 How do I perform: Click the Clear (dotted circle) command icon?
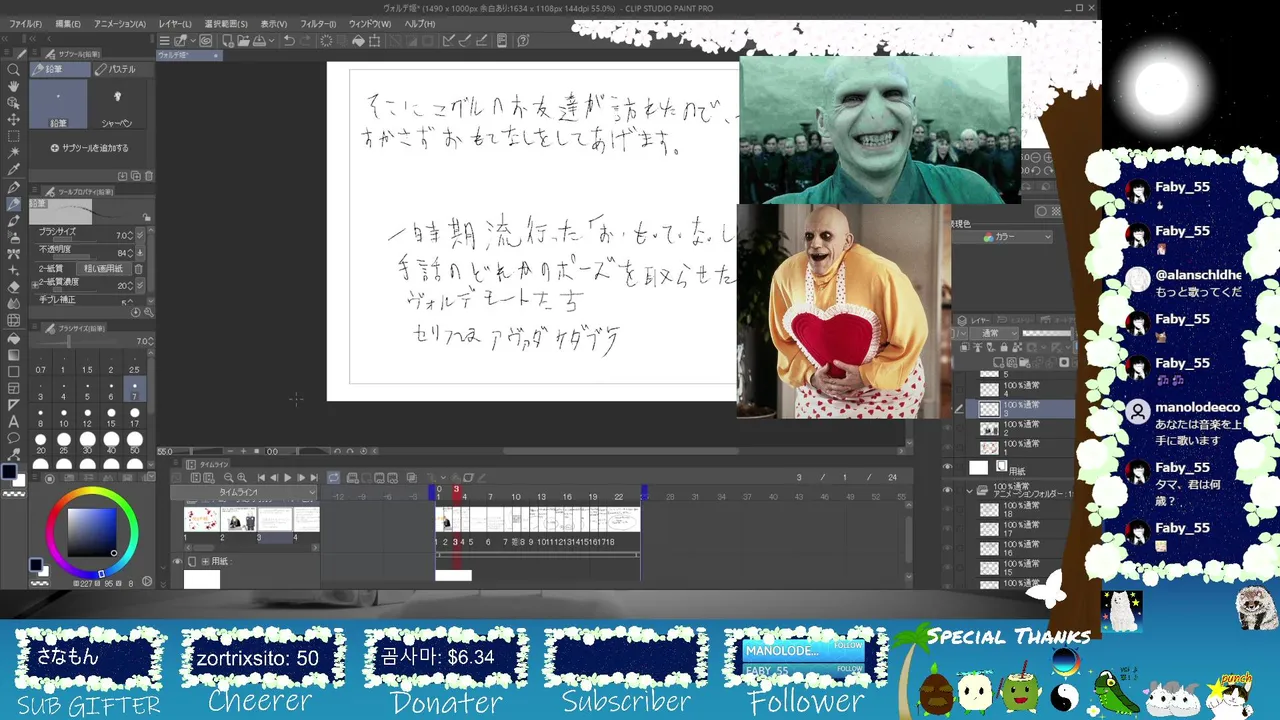pos(326,41)
